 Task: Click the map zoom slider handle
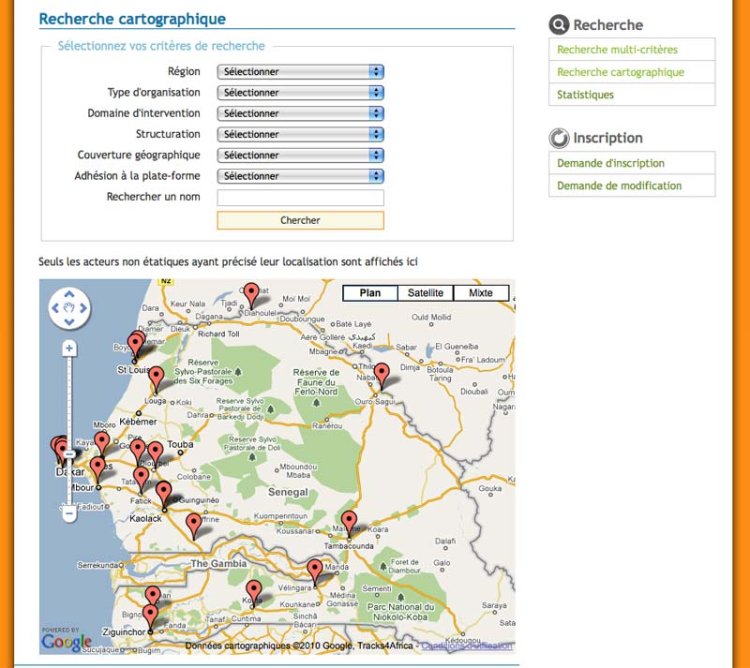click(69, 453)
